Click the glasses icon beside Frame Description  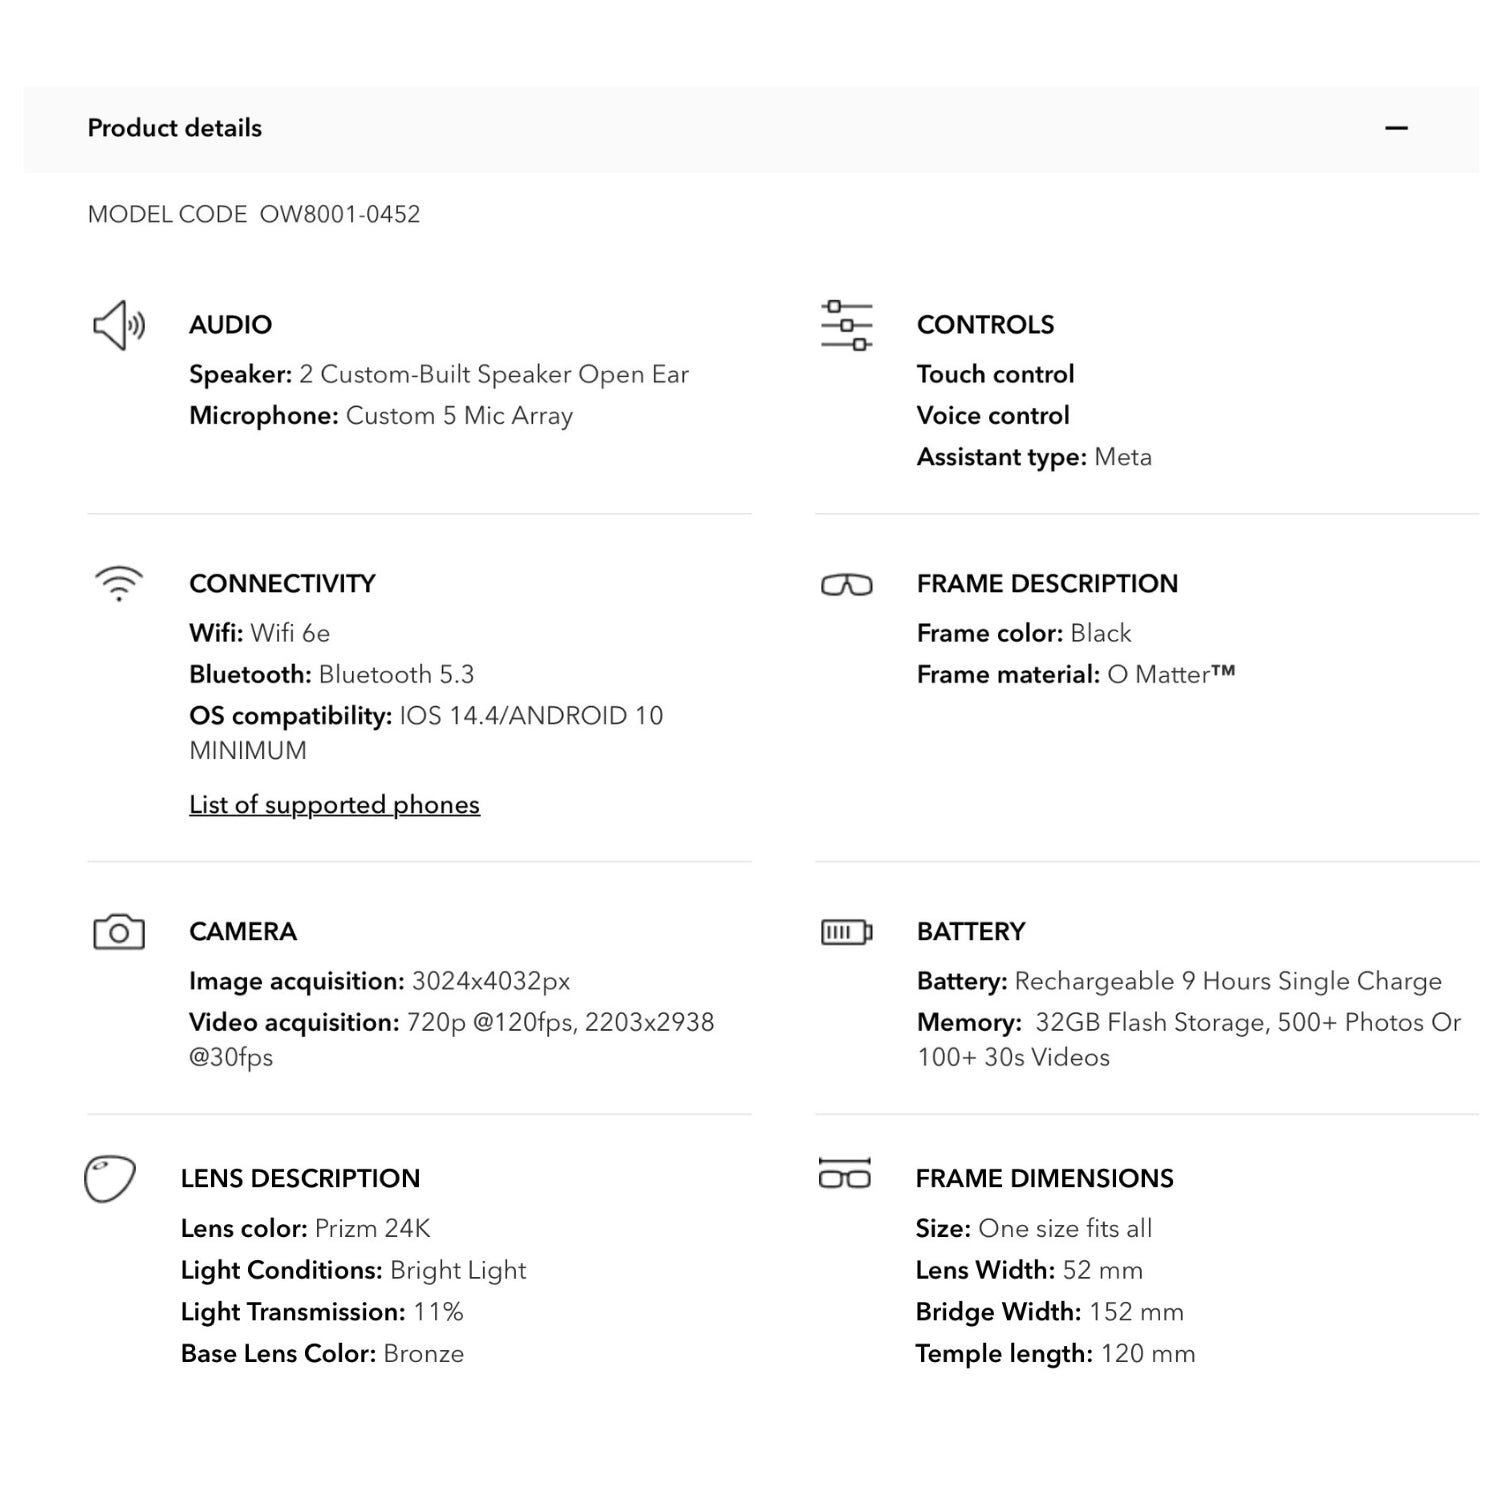tap(847, 585)
